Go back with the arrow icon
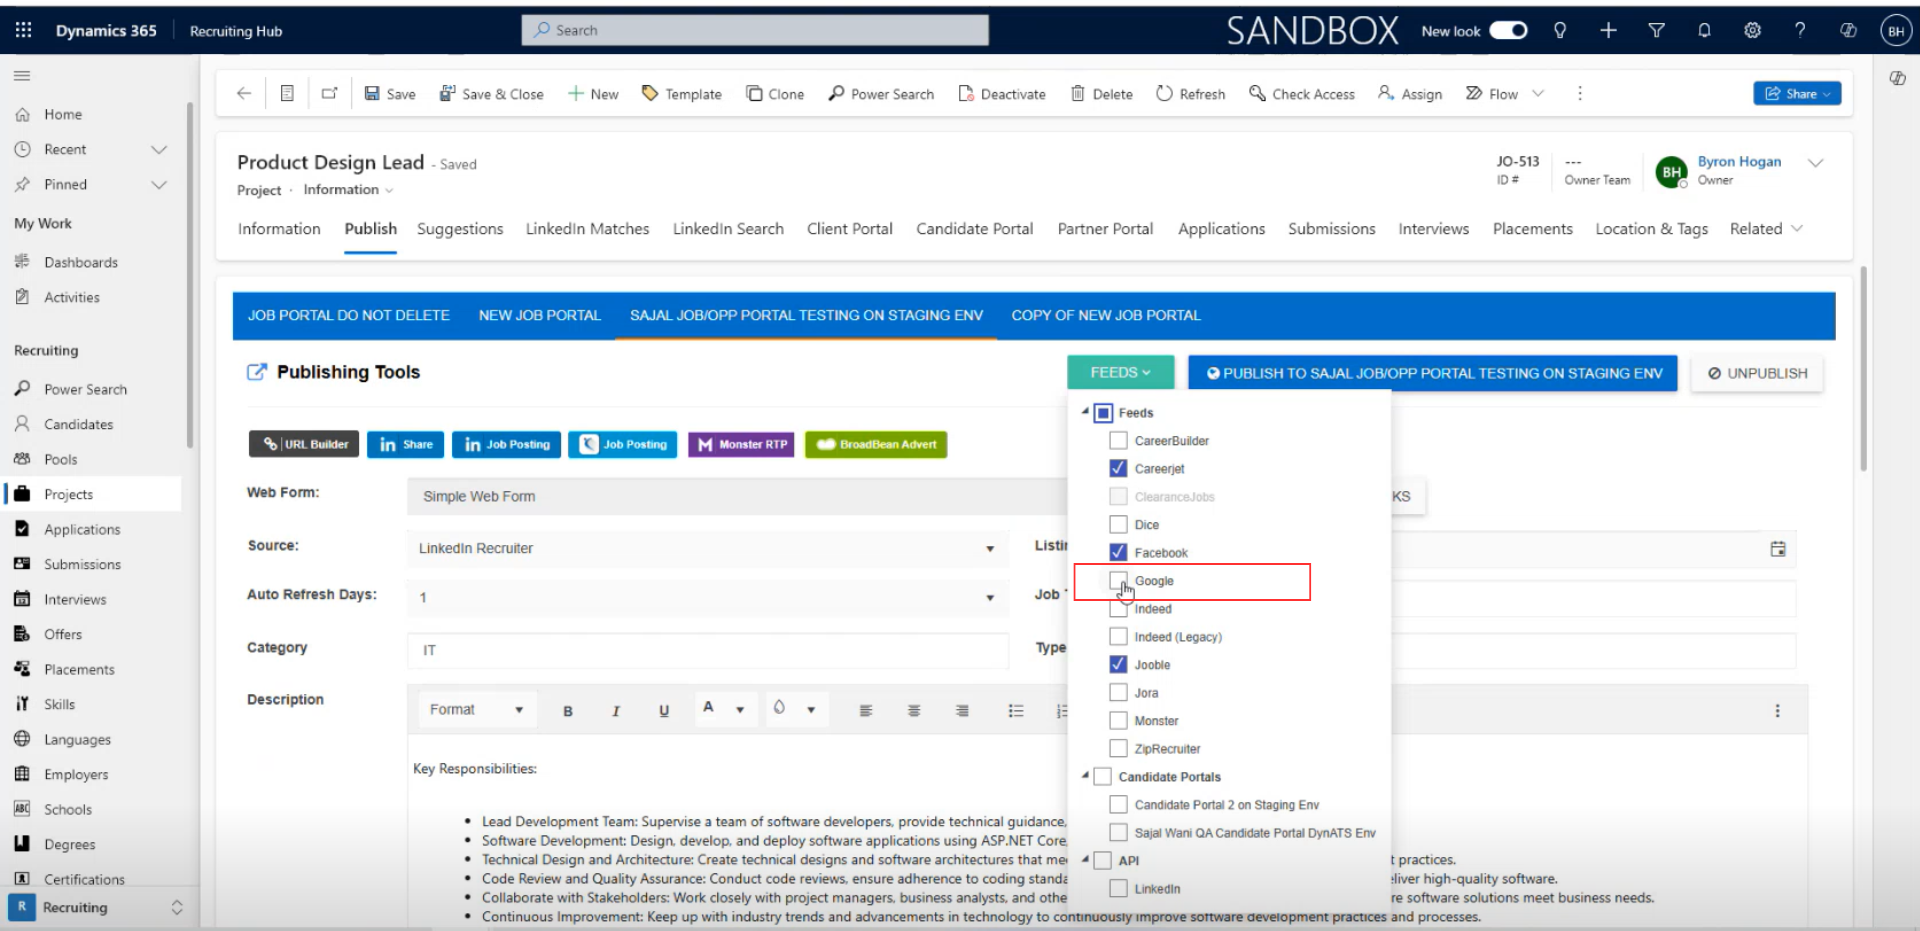 [244, 93]
